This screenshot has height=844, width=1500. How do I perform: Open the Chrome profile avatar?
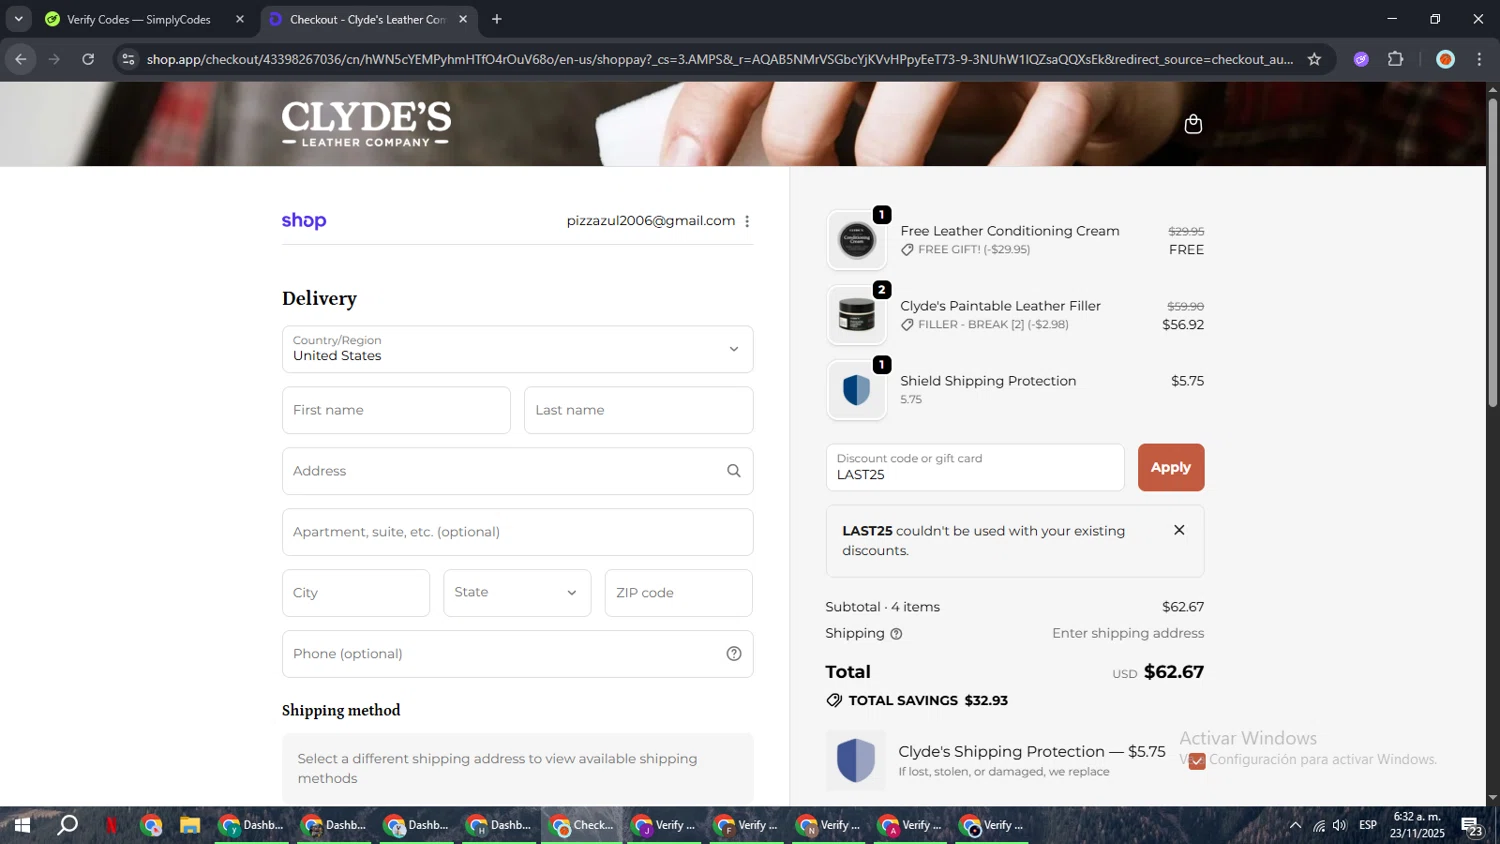[1445, 59]
